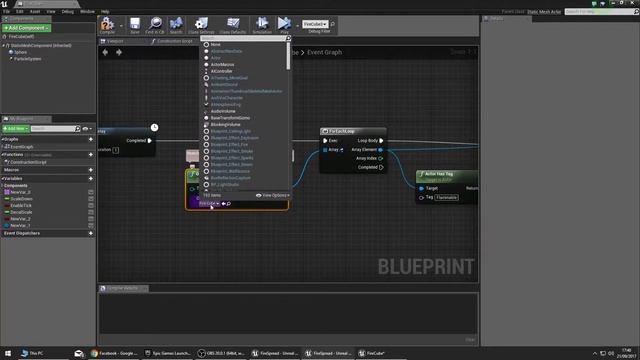Open the Add New dropdown

point(16,129)
